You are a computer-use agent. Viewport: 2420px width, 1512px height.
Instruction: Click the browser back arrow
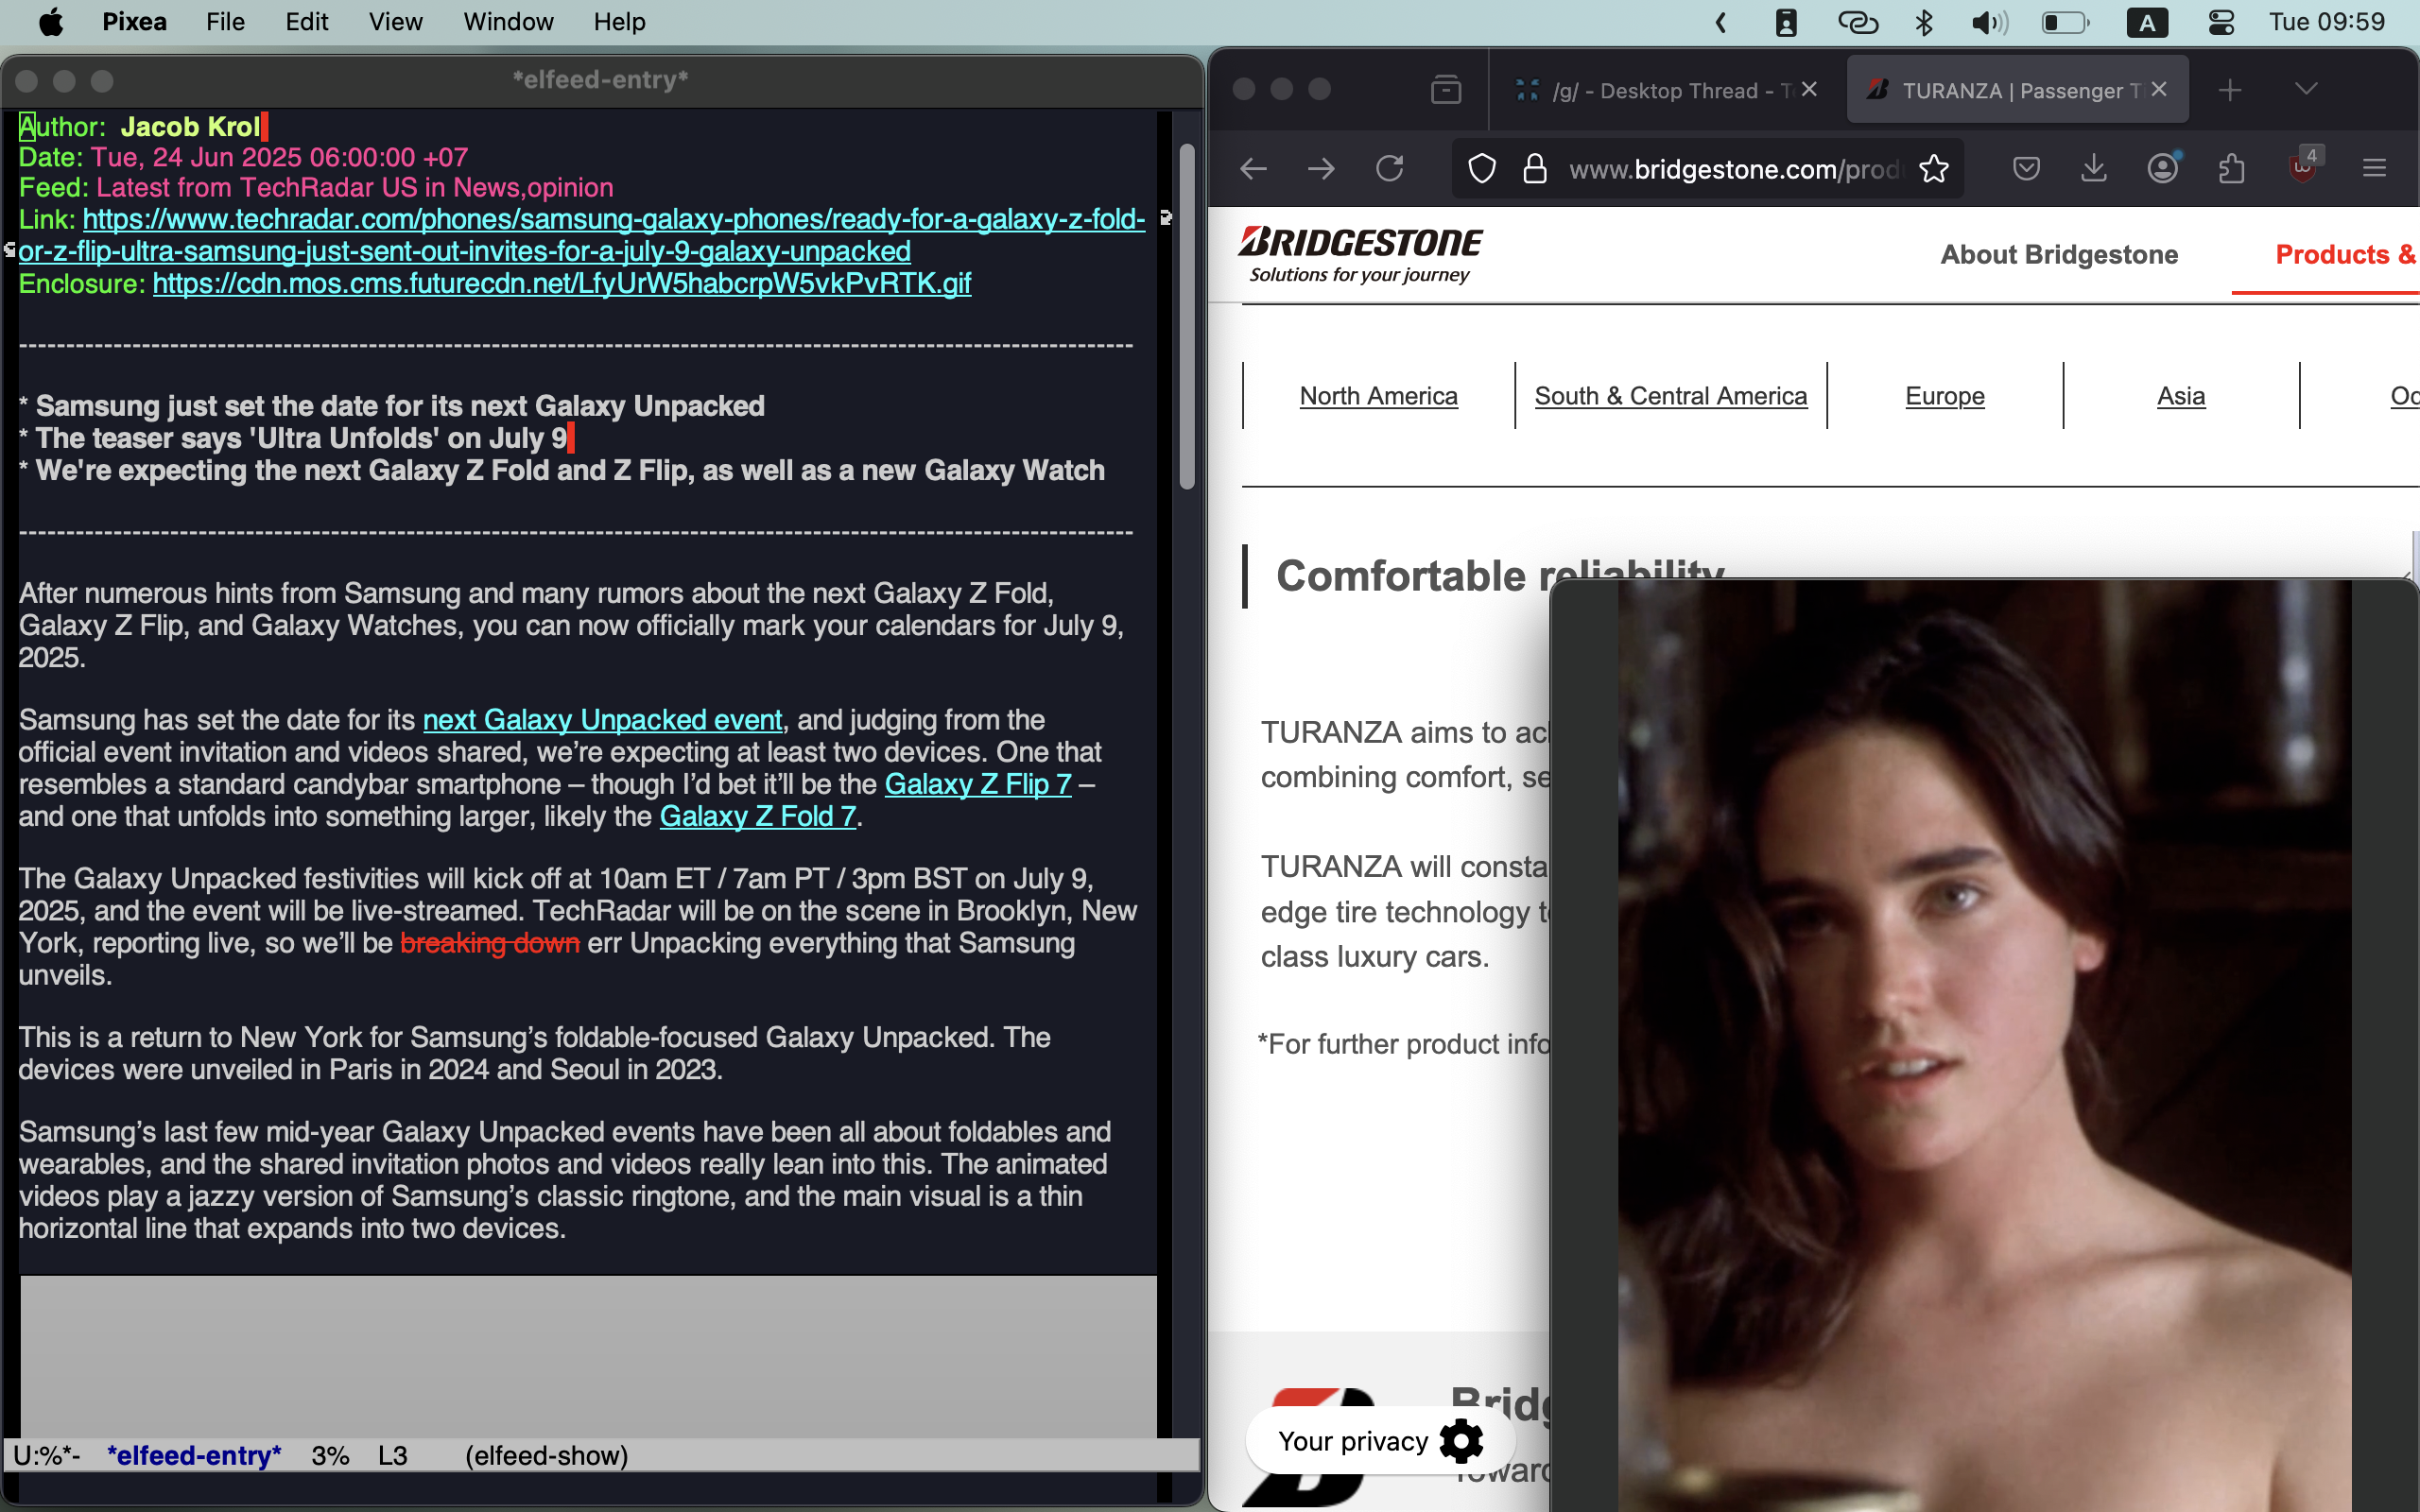1253,168
